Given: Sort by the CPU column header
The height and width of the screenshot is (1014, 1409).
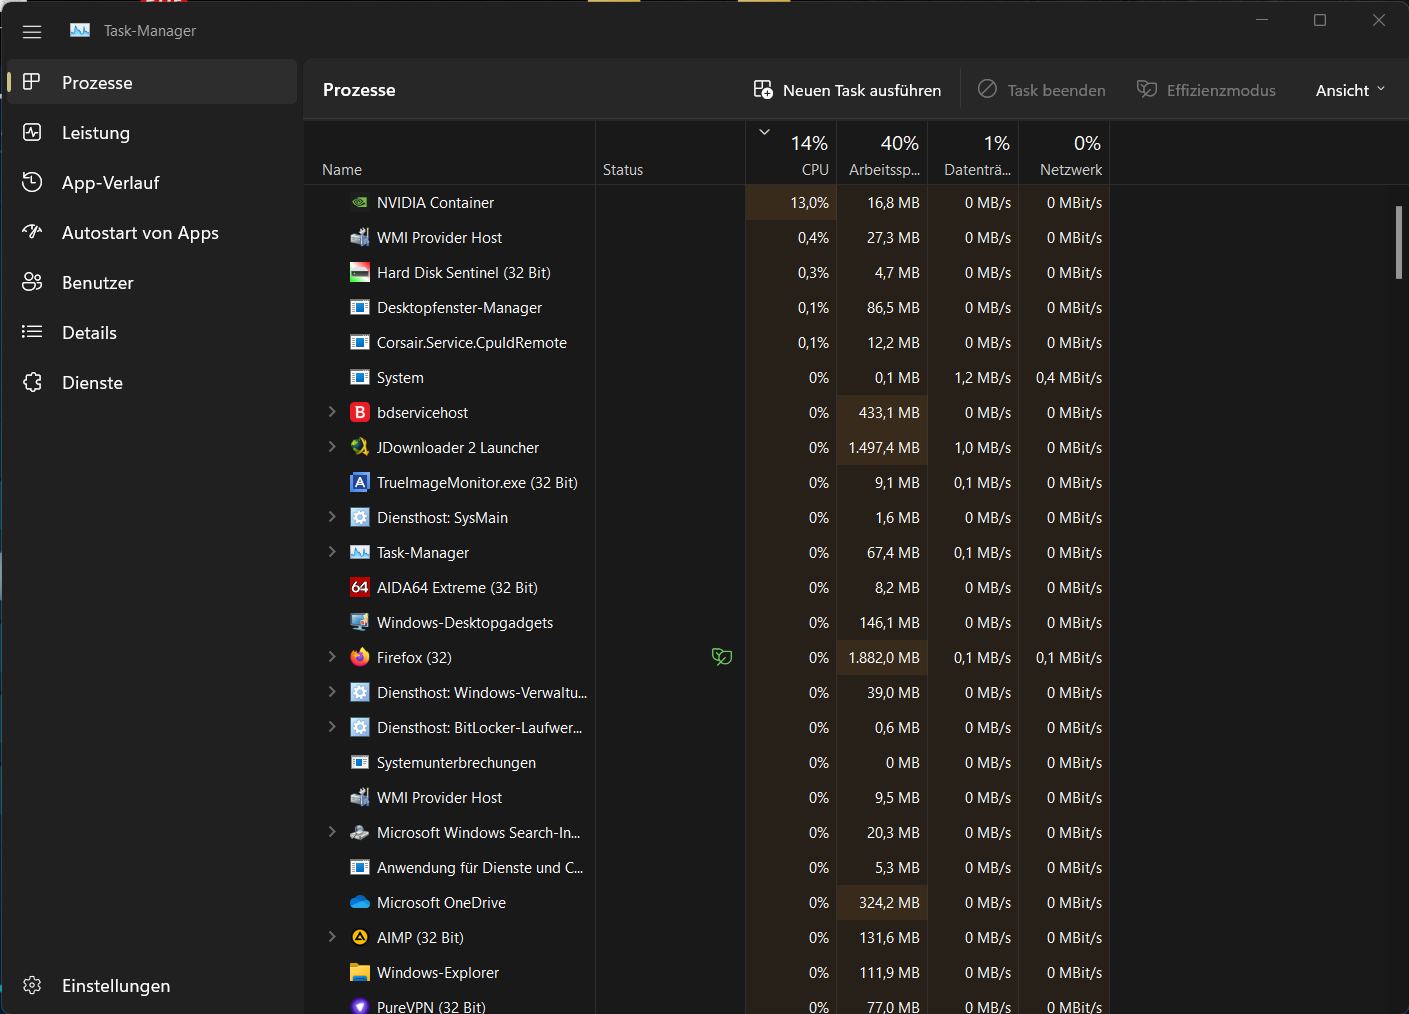Looking at the screenshot, I should coord(791,153).
